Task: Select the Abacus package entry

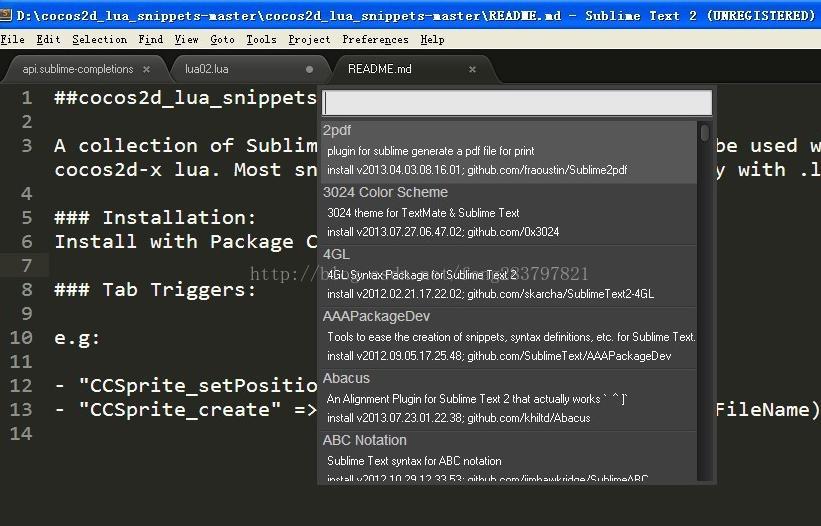Action: [x=509, y=400]
